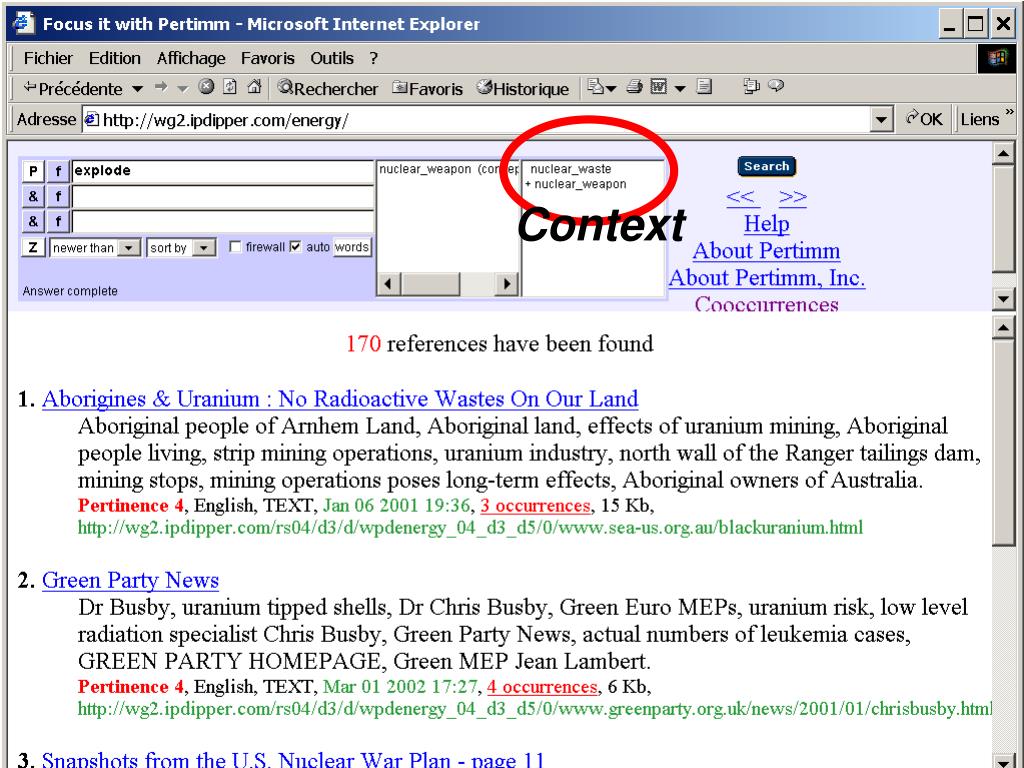
Task: Click the Z button beside newer than
Action: [33, 248]
